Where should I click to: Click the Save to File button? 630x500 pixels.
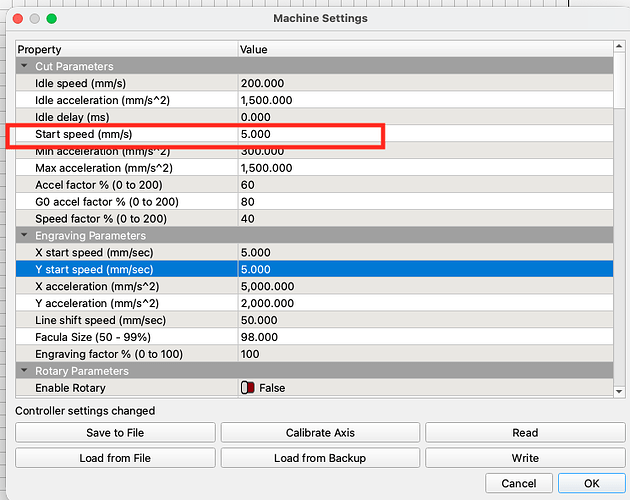pos(115,433)
